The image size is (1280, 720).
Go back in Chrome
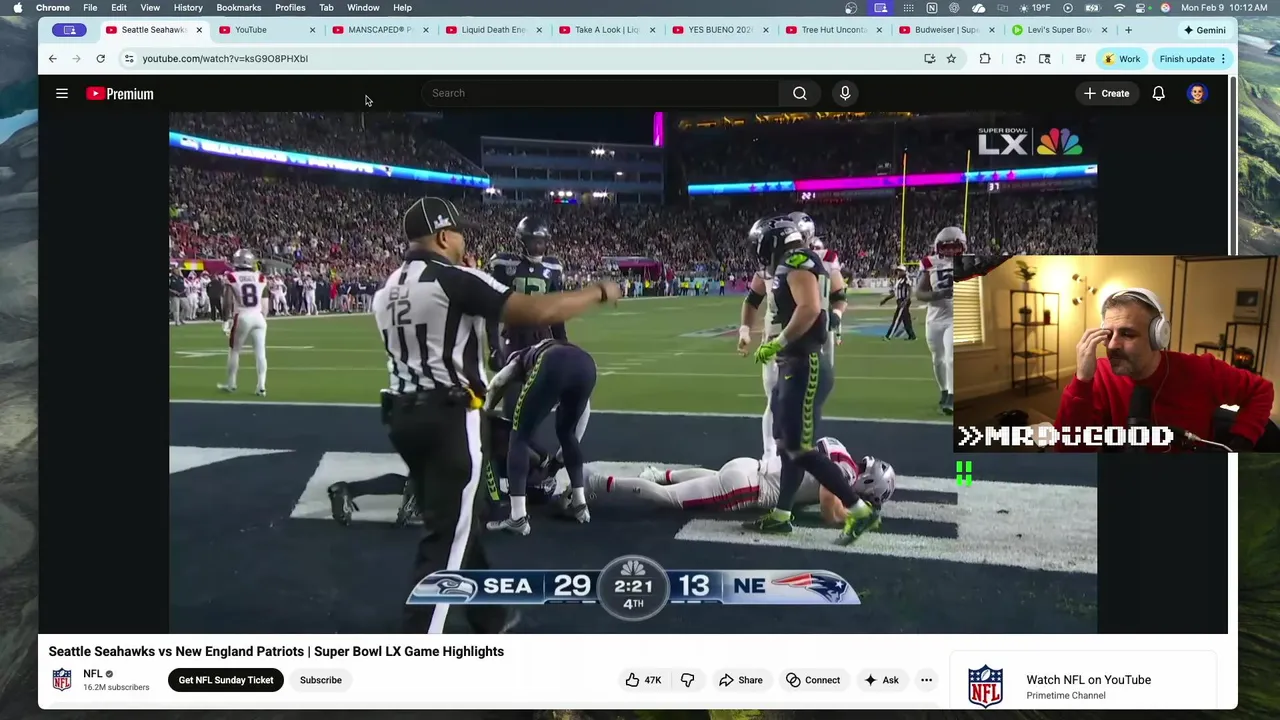tap(53, 59)
